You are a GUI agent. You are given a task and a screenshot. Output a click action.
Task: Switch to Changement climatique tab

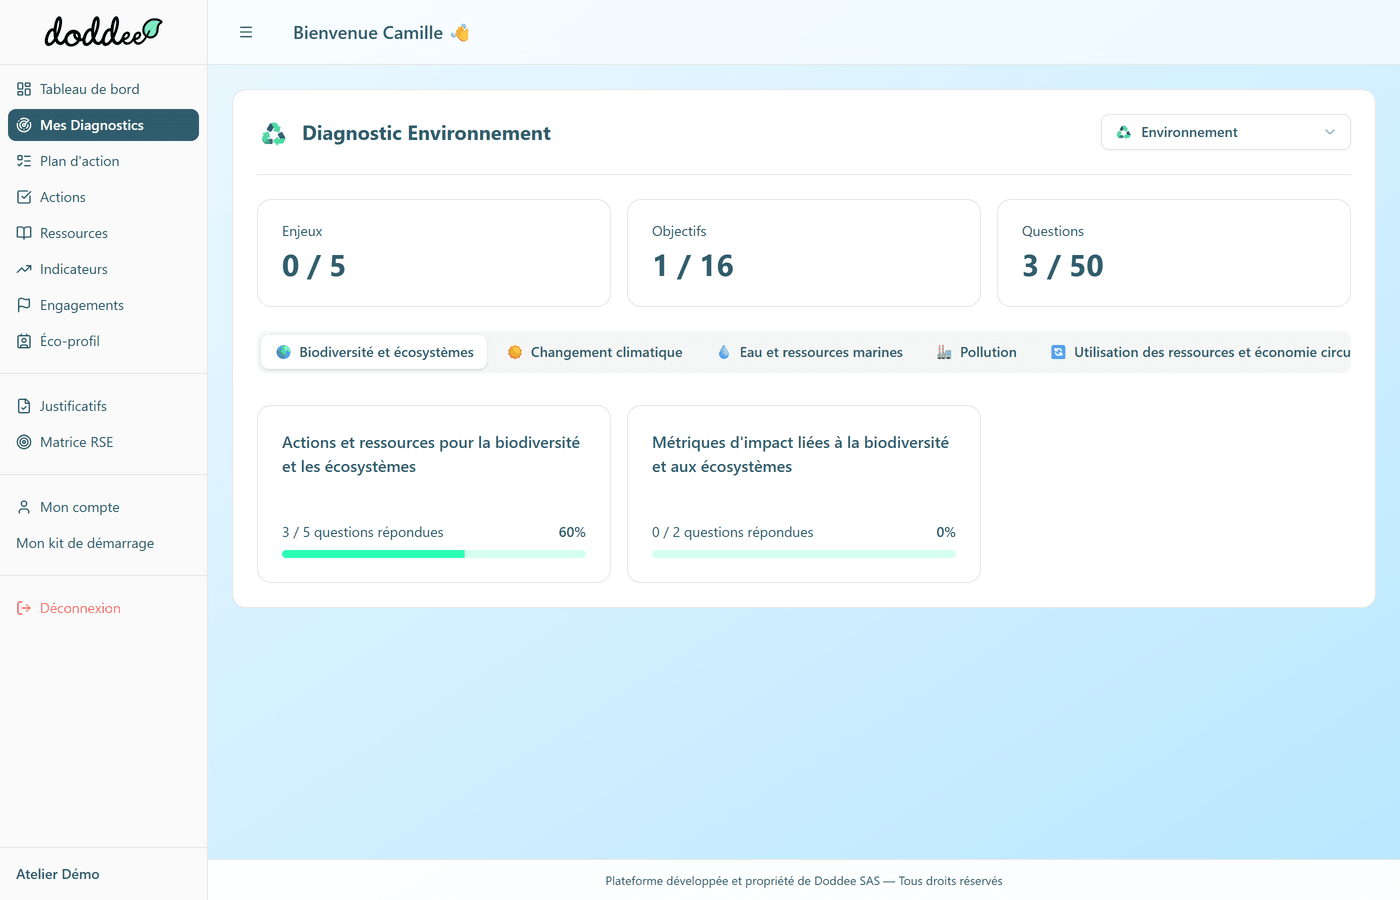click(595, 352)
